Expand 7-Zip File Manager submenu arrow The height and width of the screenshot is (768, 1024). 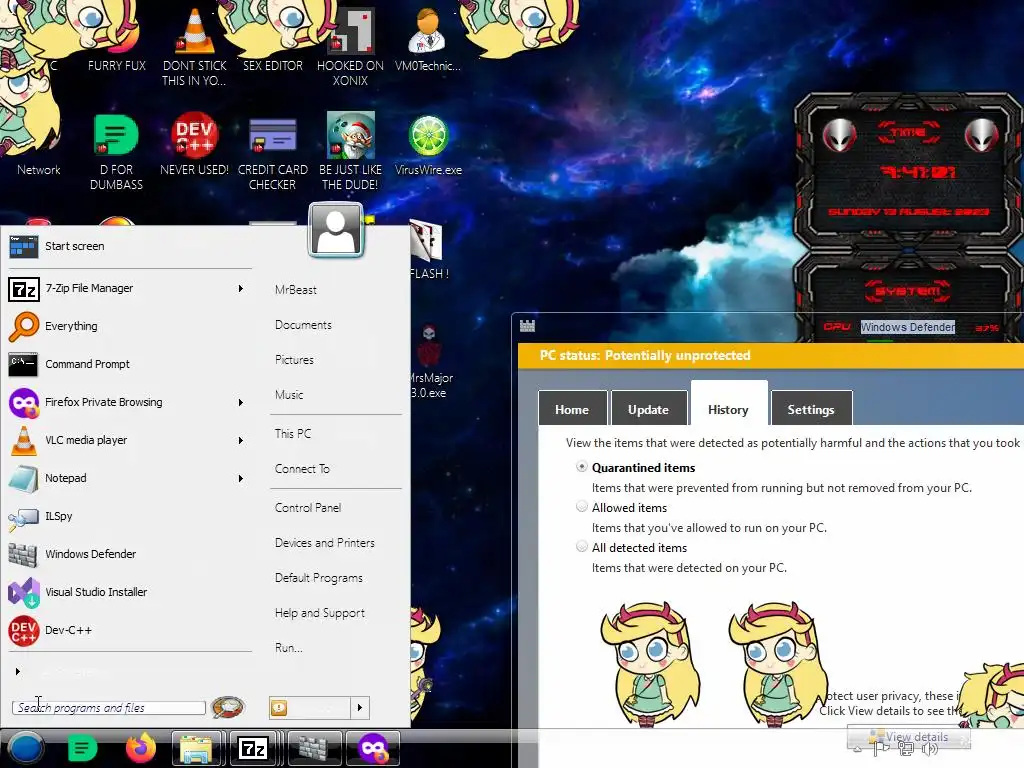tap(240, 288)
